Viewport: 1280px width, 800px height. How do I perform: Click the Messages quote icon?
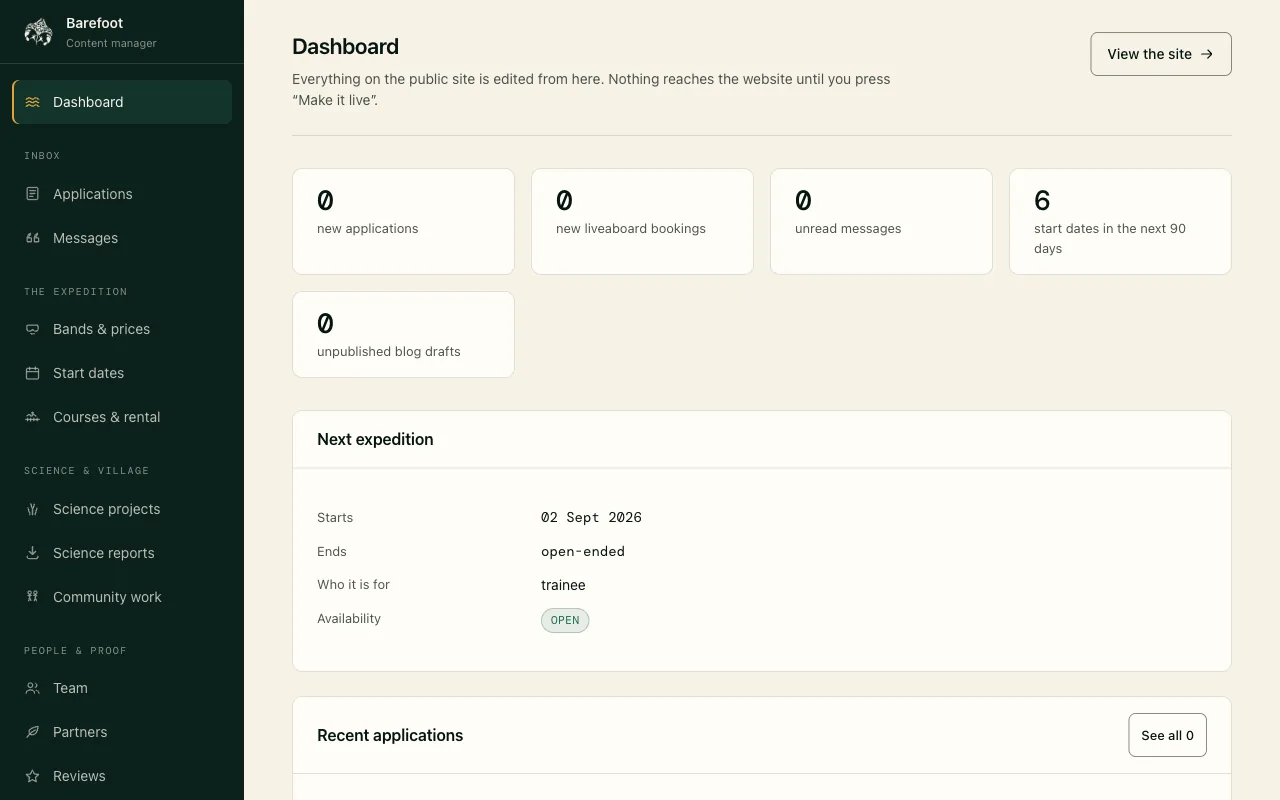click(33, 238)
